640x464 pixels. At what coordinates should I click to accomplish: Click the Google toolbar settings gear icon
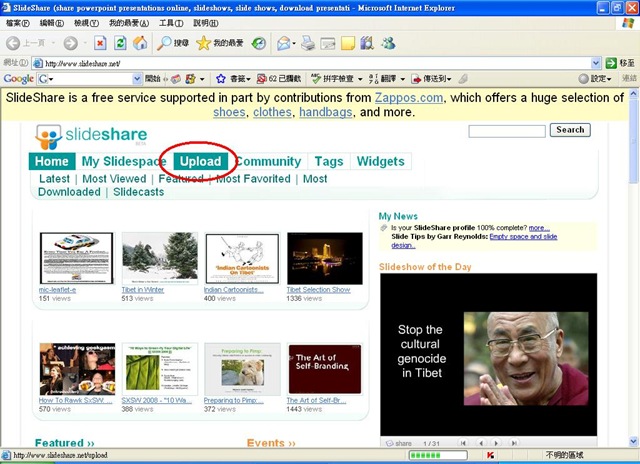(x=584, y=78)
